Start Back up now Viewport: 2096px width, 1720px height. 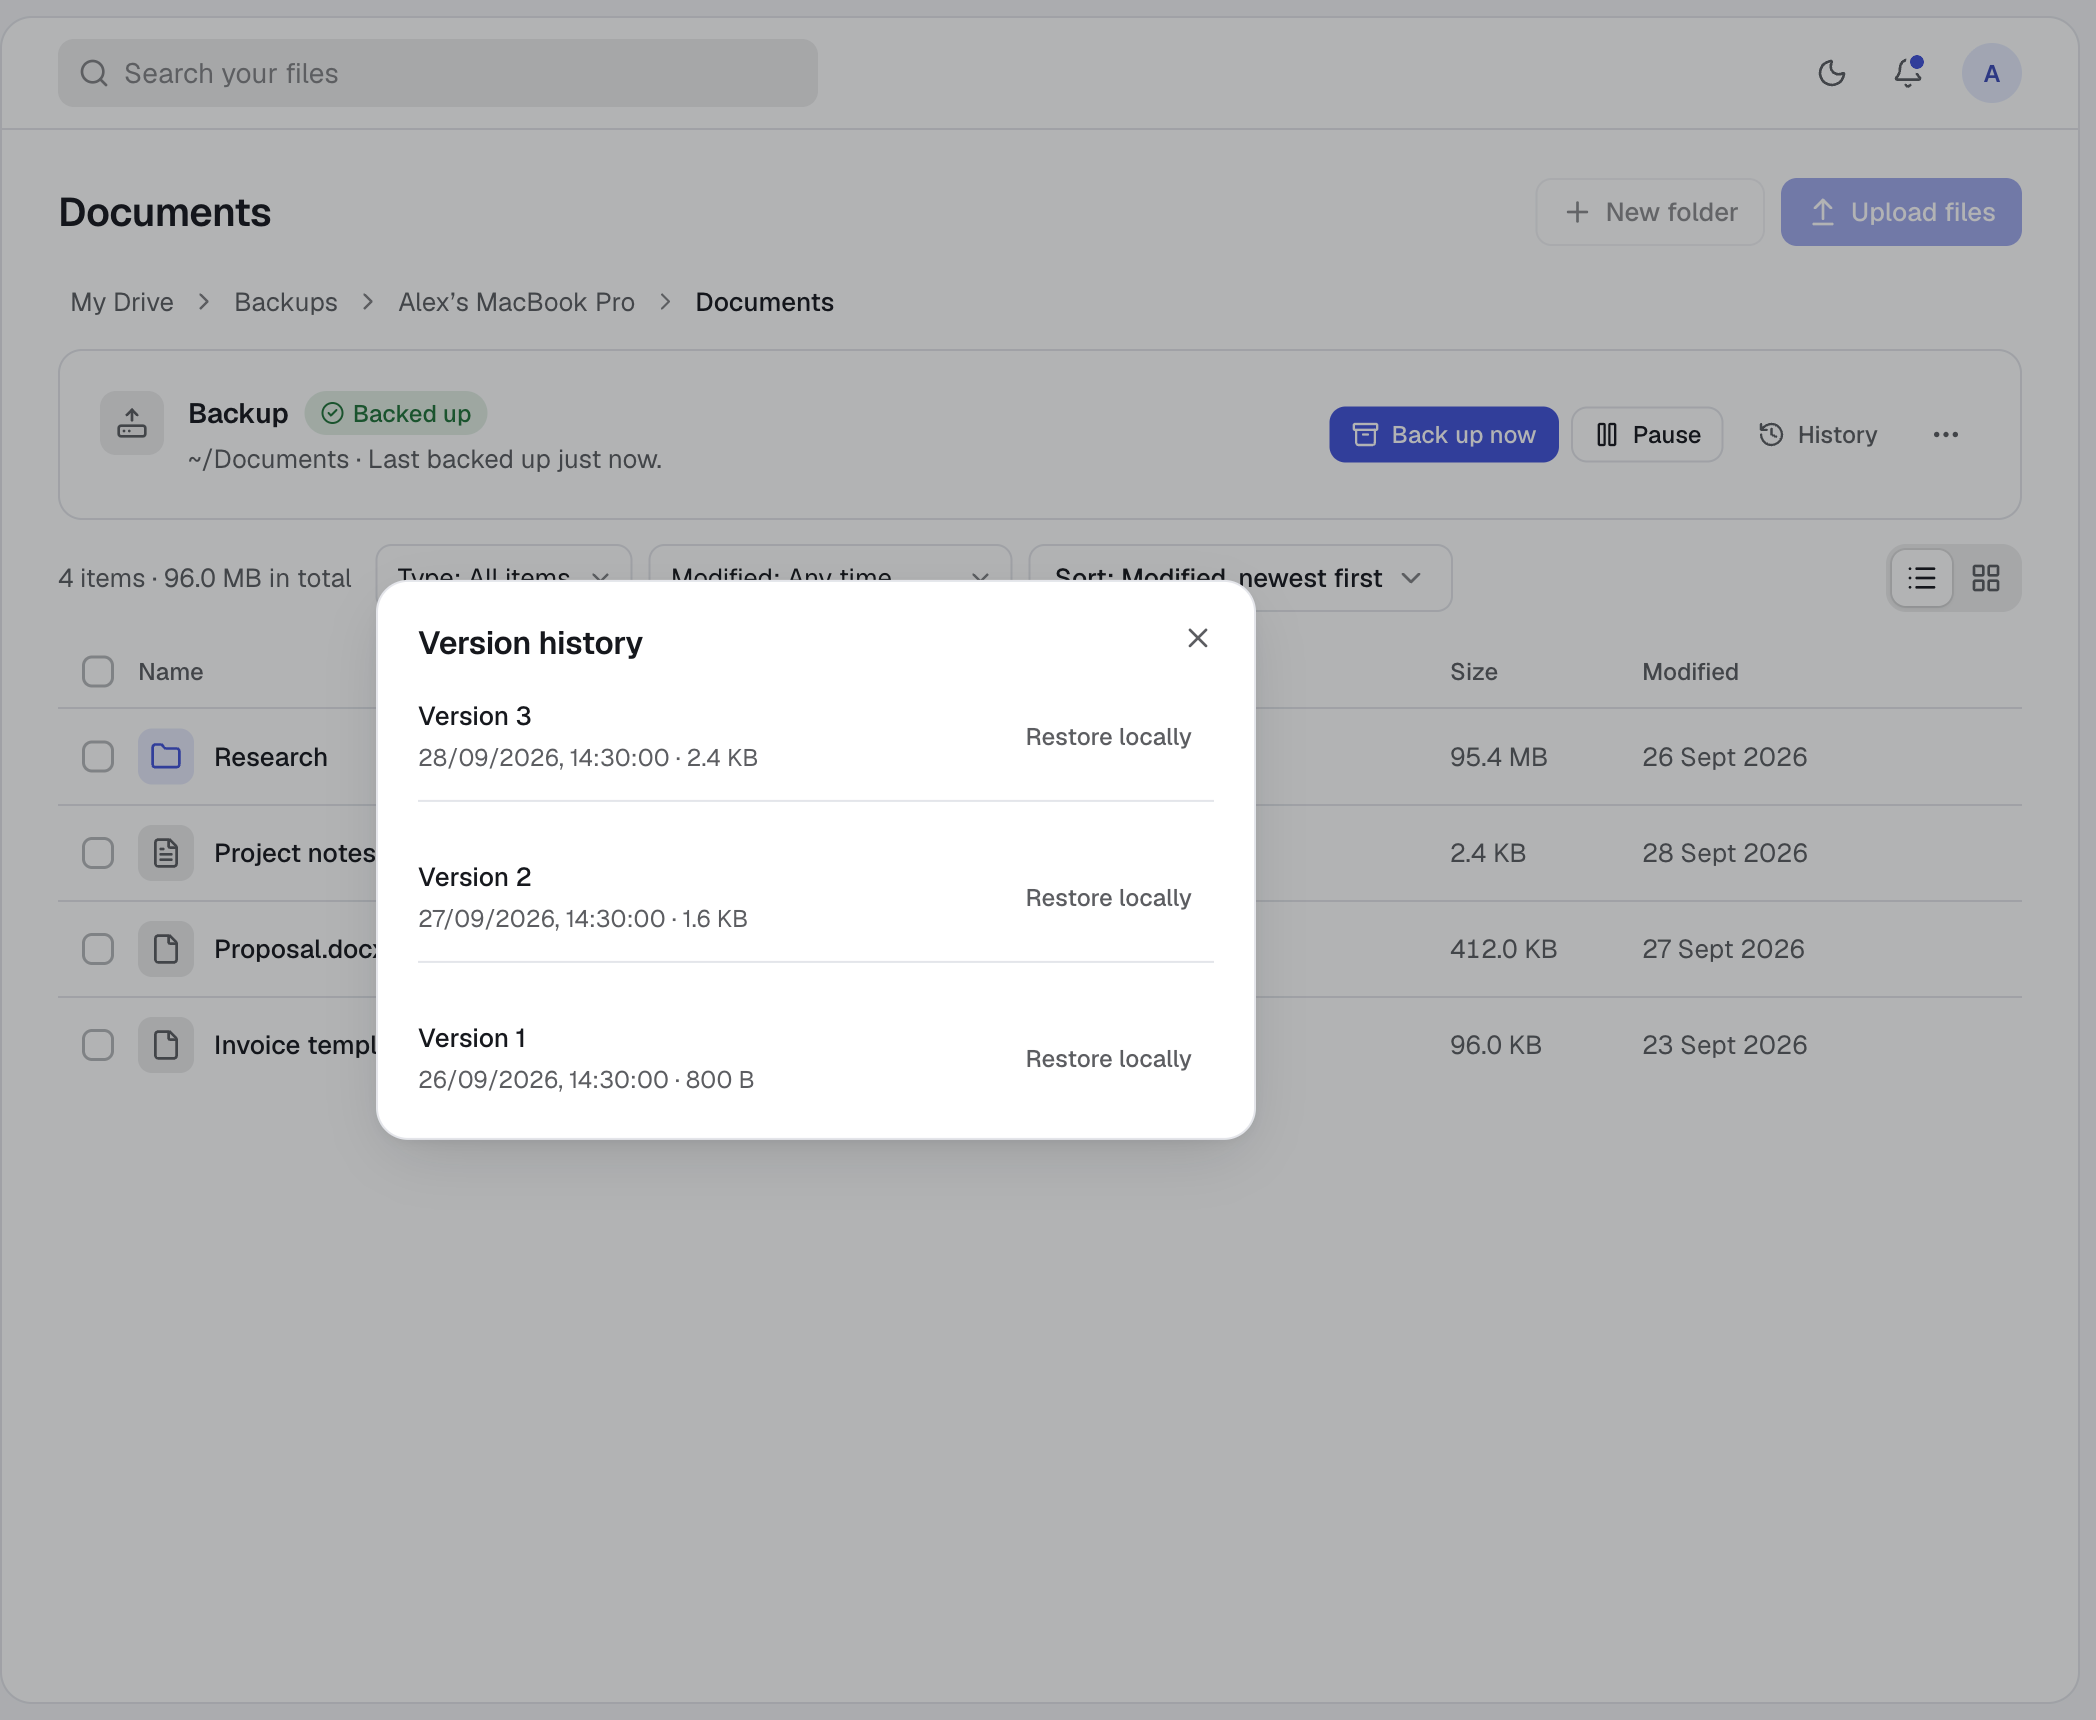click(x=1443, y=434)
